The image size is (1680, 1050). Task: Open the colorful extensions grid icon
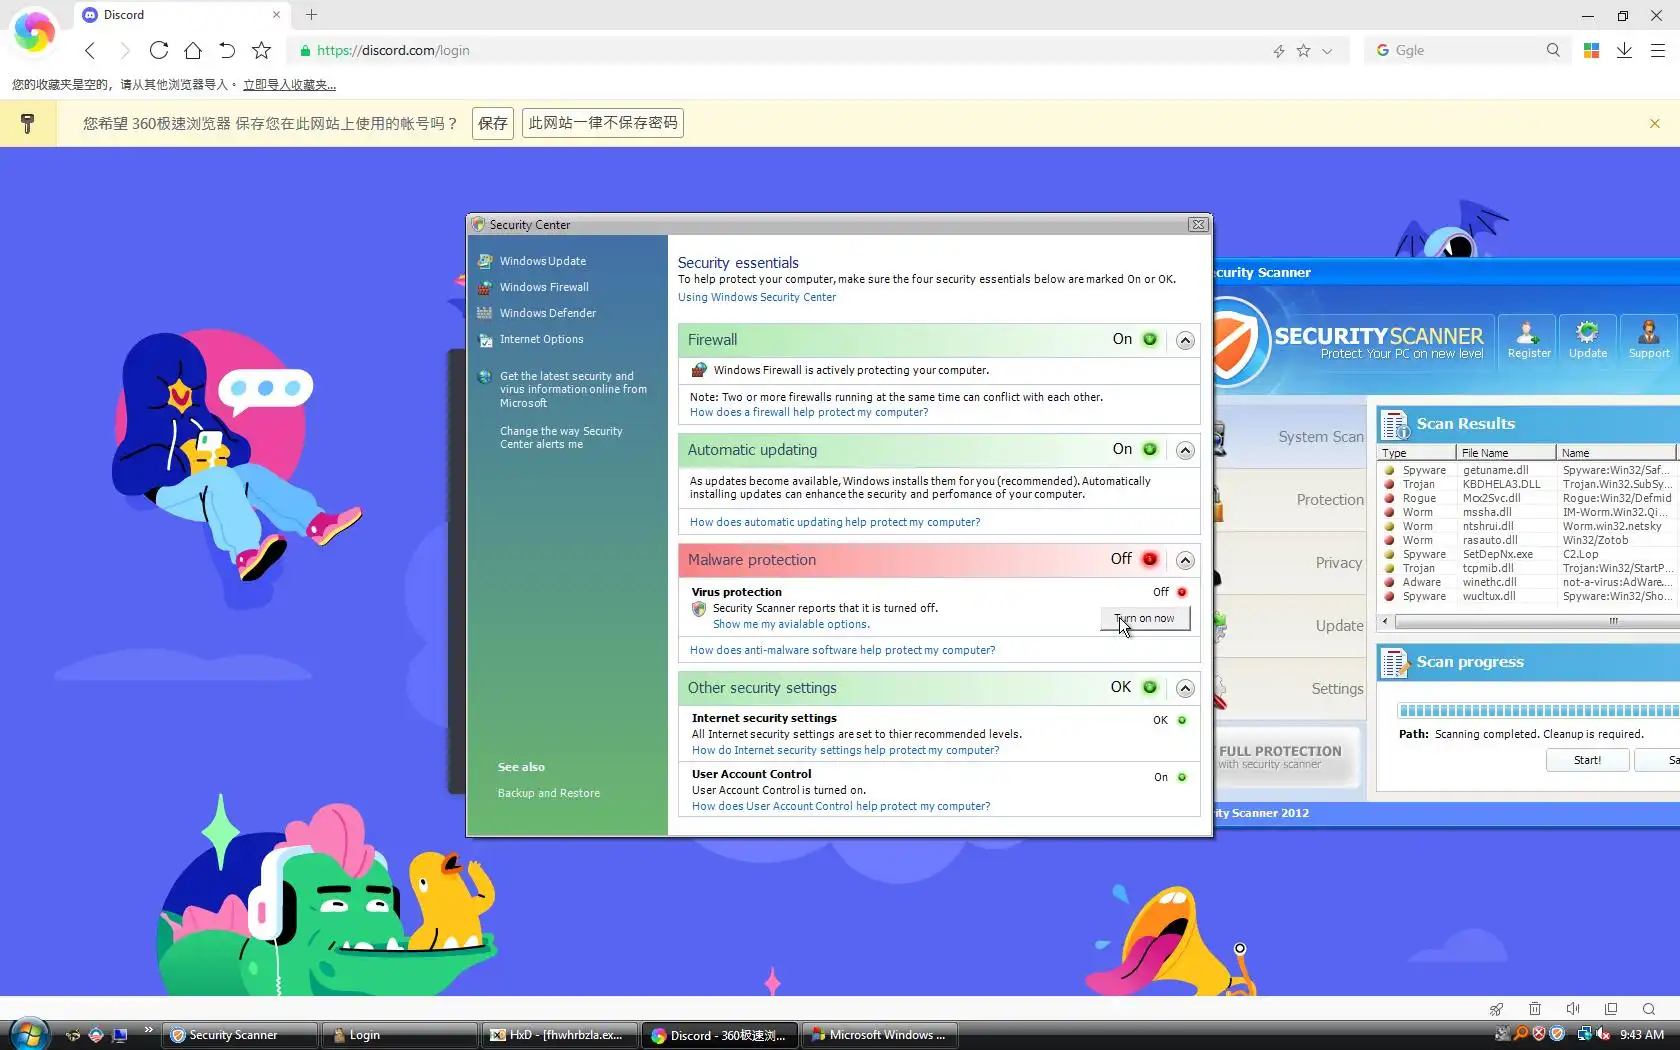[1591, 50]
